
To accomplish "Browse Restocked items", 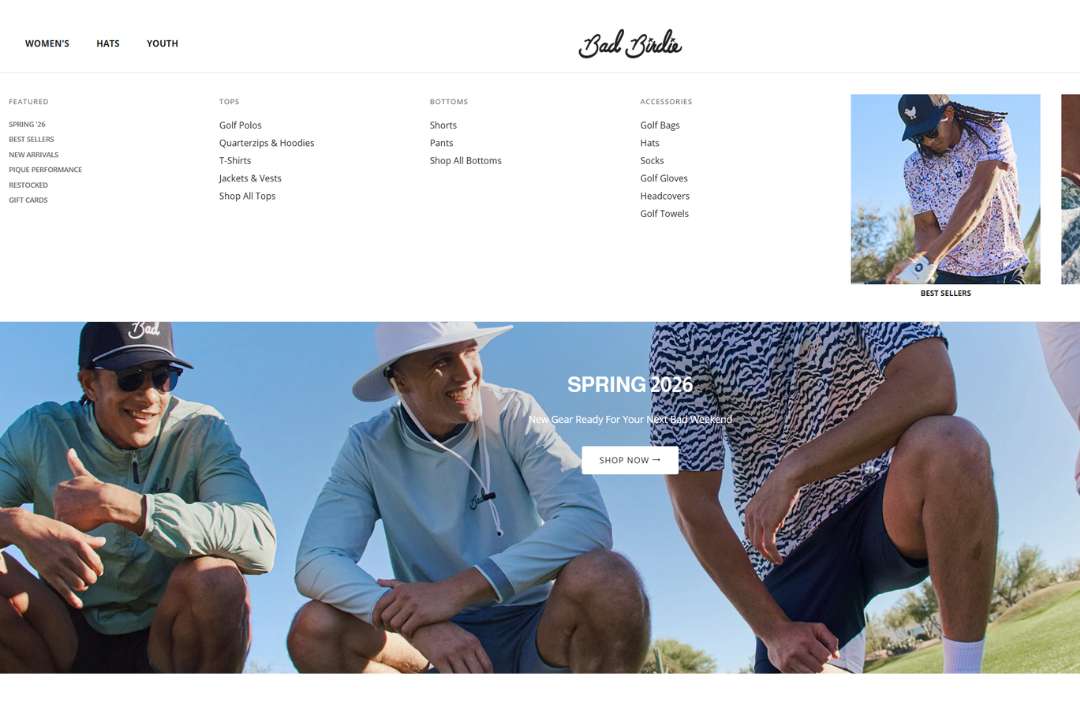I will pyautogui.click(x=28, y=185).
